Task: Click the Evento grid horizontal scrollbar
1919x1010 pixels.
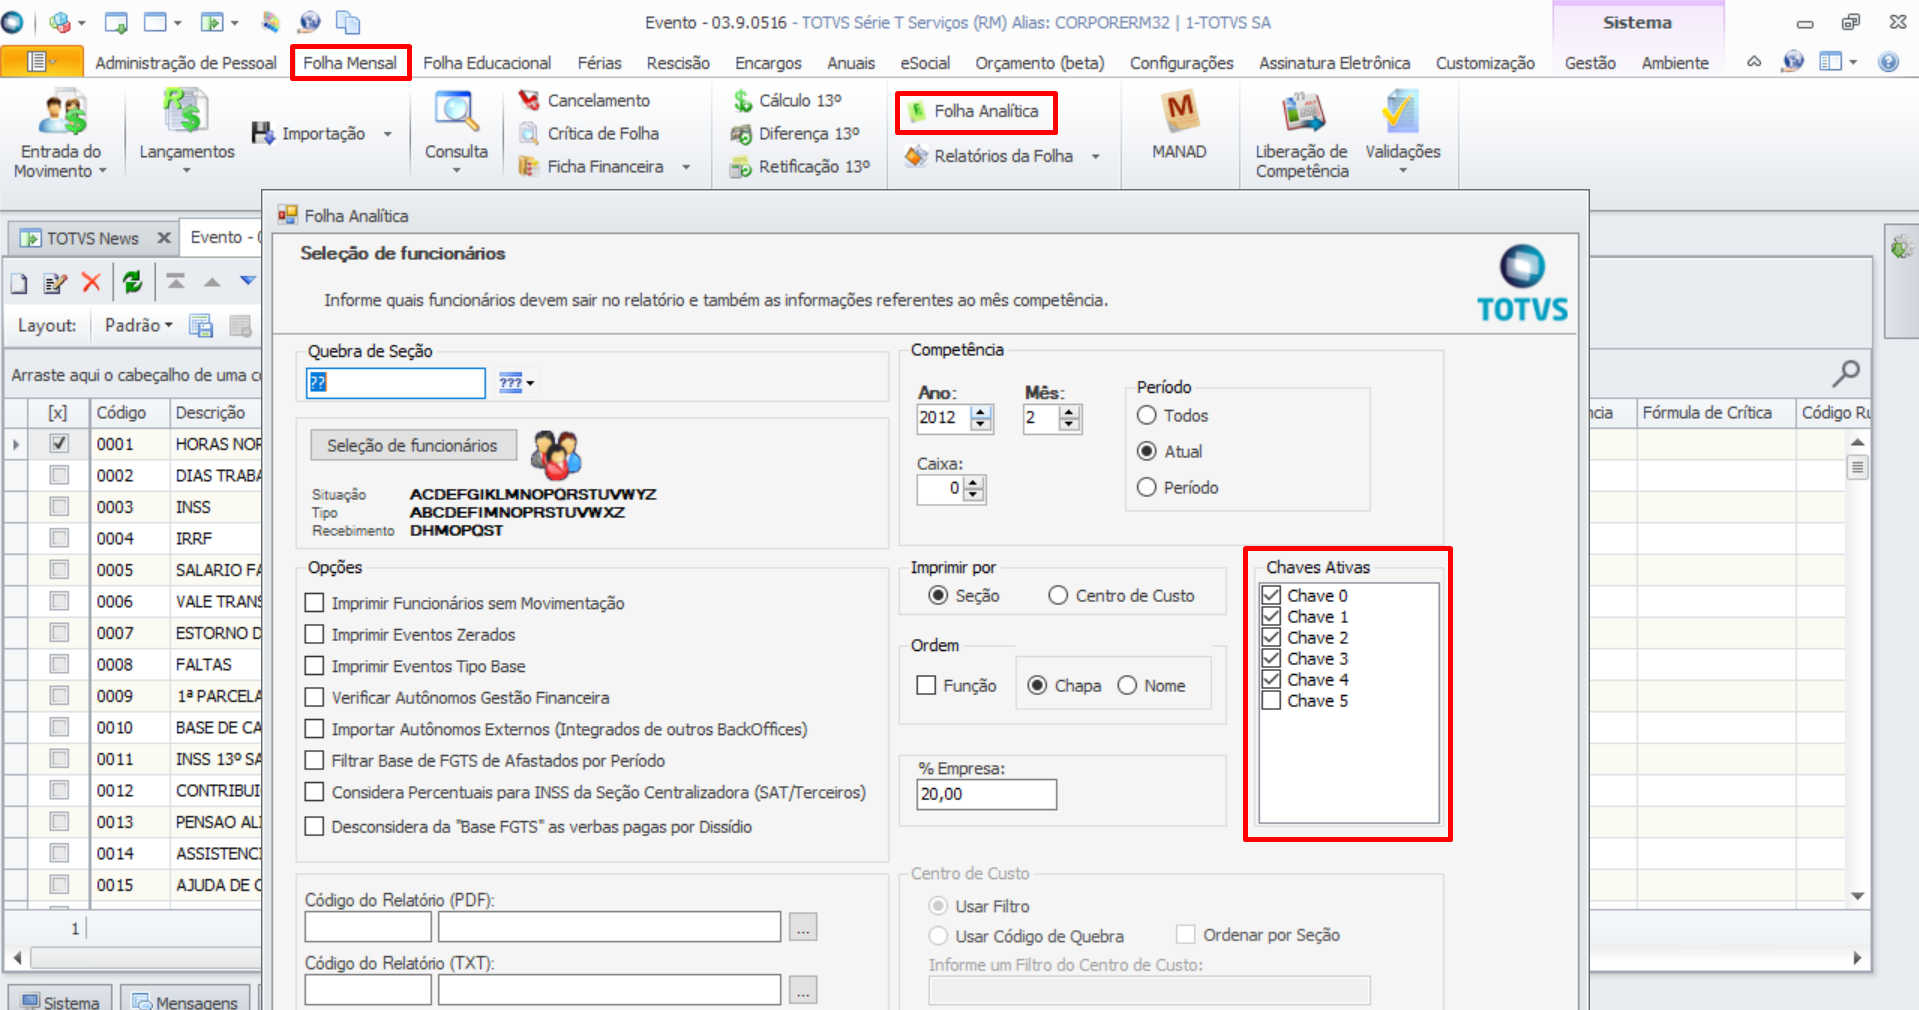Action: click(x=937, y=958)
